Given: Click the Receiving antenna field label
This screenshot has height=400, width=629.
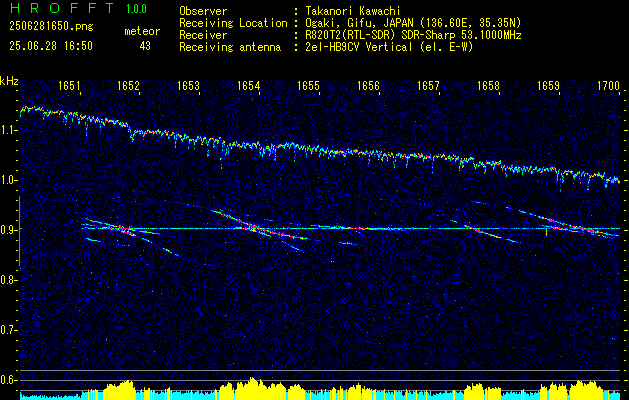Looking at the screenshot, I should pyautogui.click(x=230, y=47).
